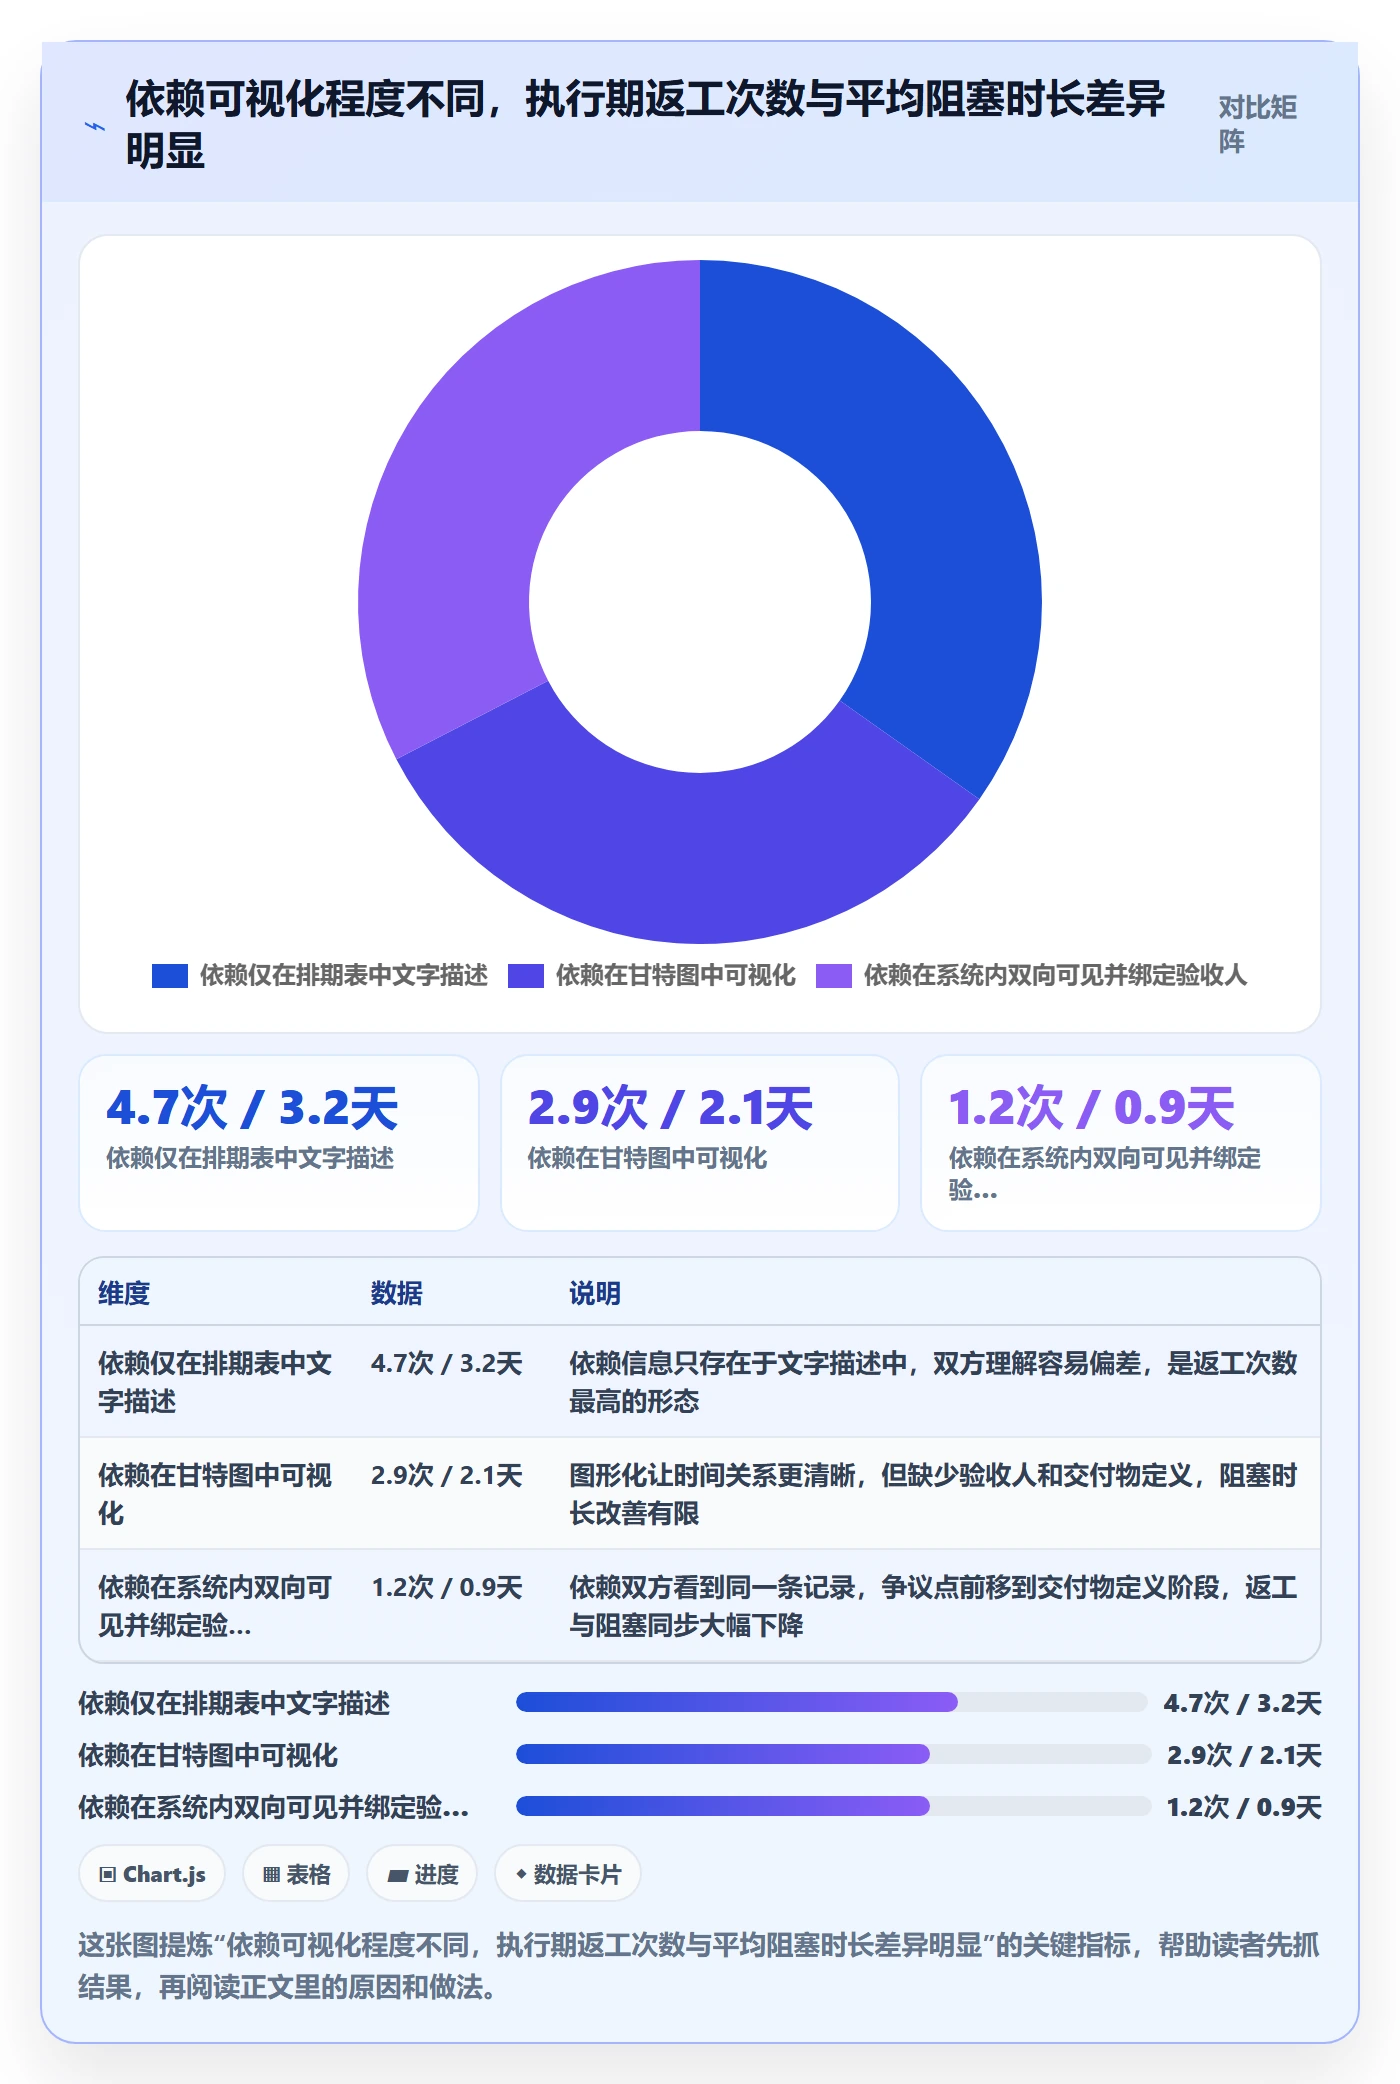
Task: Open the 4.7次 / 3.2天 data card
Action: pos(279,1143)
